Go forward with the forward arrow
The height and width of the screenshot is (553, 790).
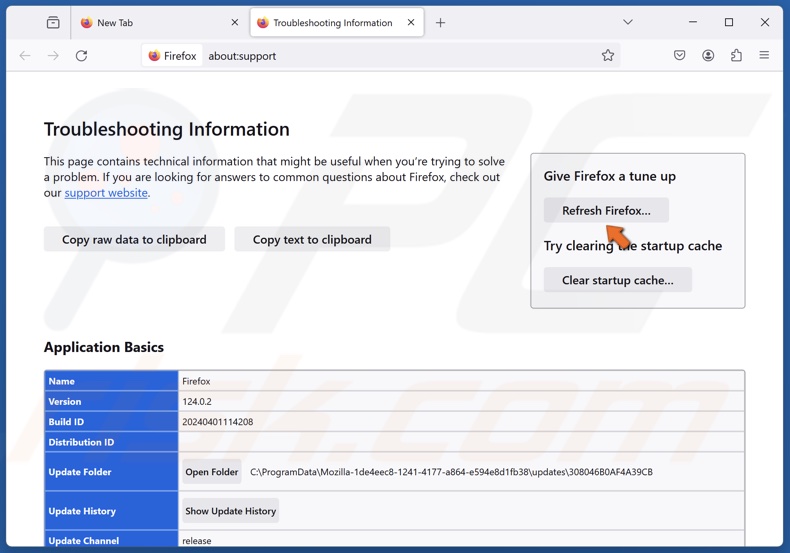point(53,56)
